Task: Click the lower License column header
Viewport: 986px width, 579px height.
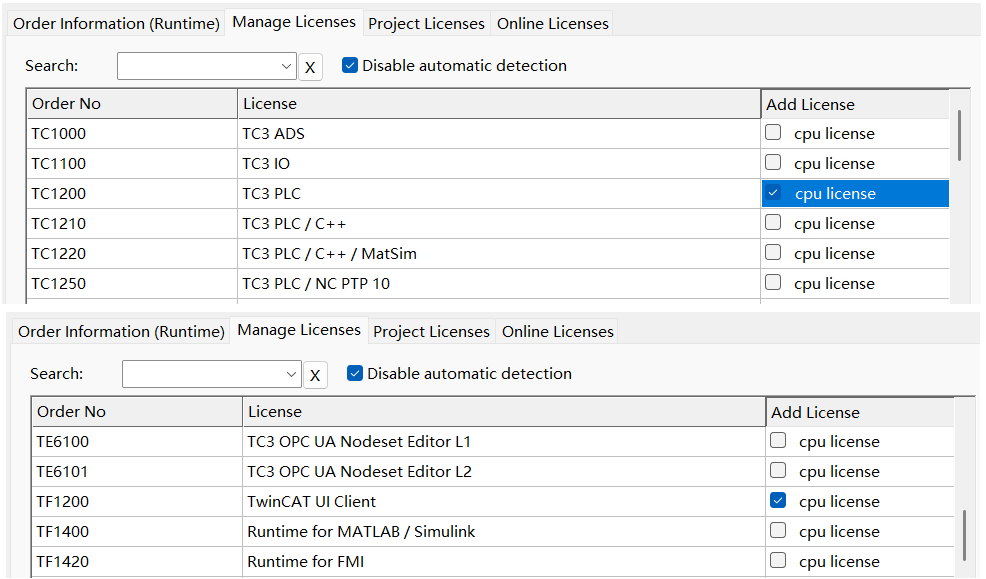Action: coord(504,412)
